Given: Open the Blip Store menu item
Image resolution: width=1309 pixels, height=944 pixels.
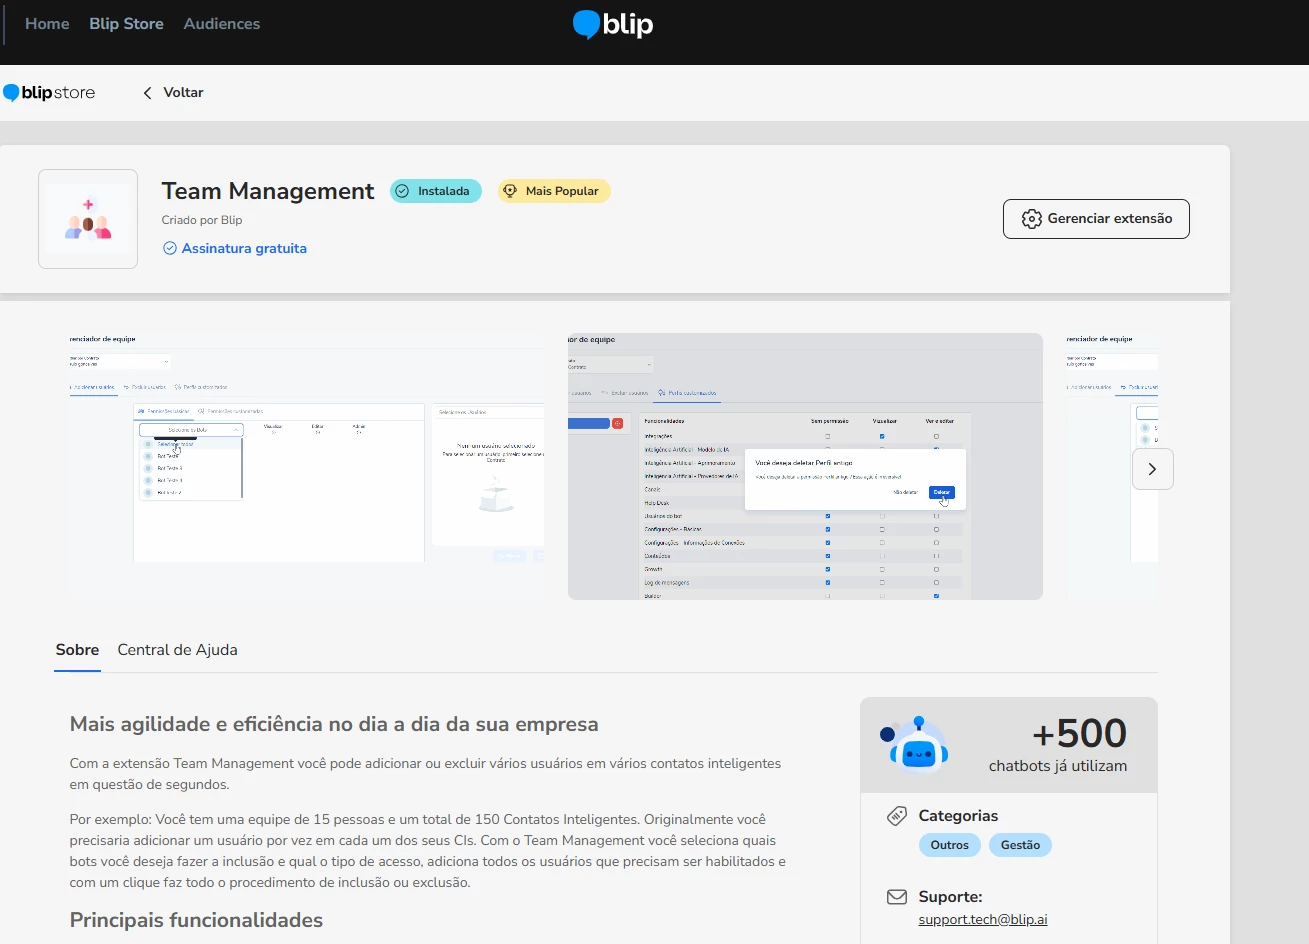Looking at the screenshot, I should [x=126, y=24].
